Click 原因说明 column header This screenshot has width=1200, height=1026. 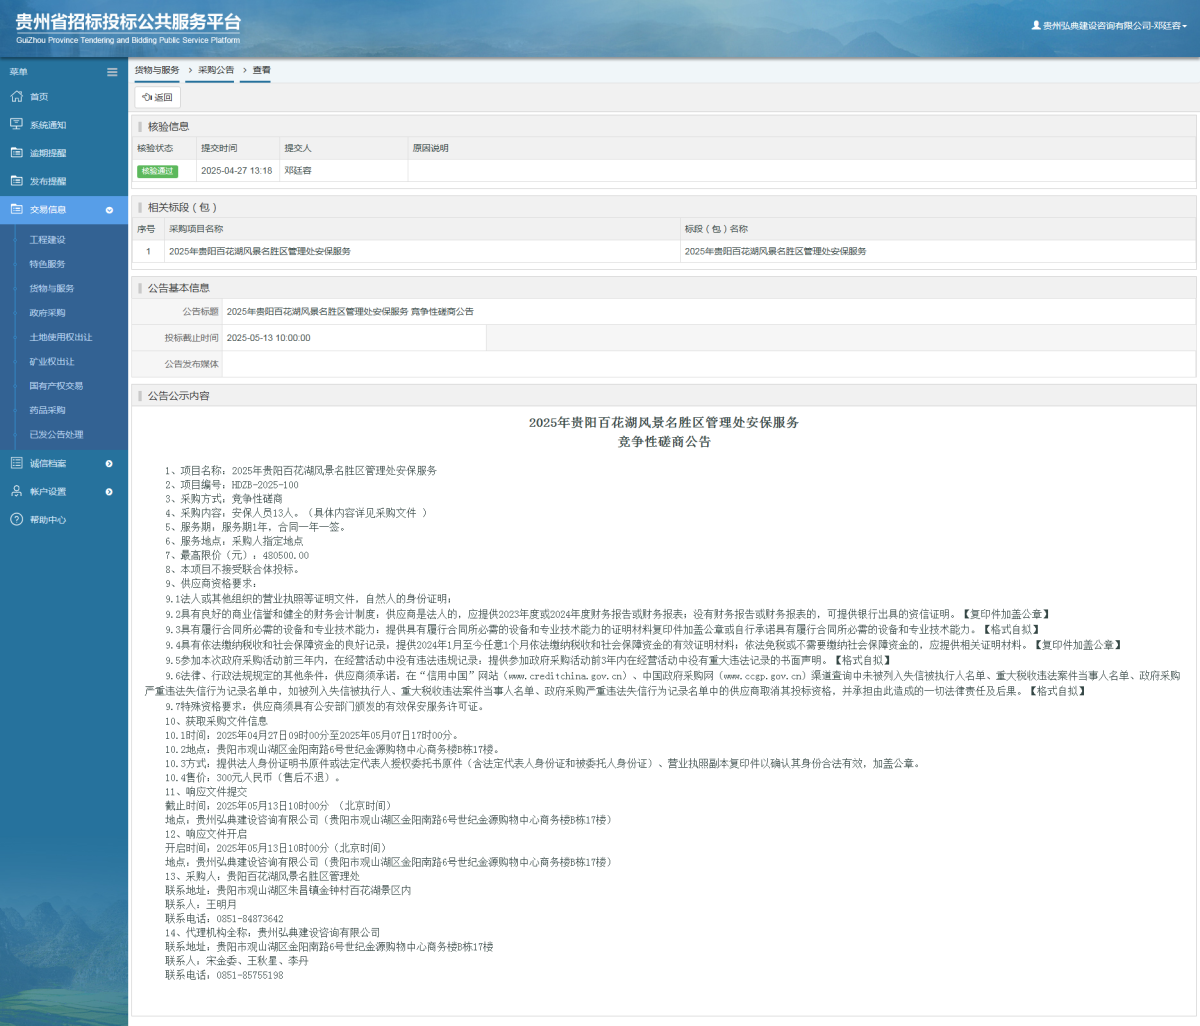point(431,148)
